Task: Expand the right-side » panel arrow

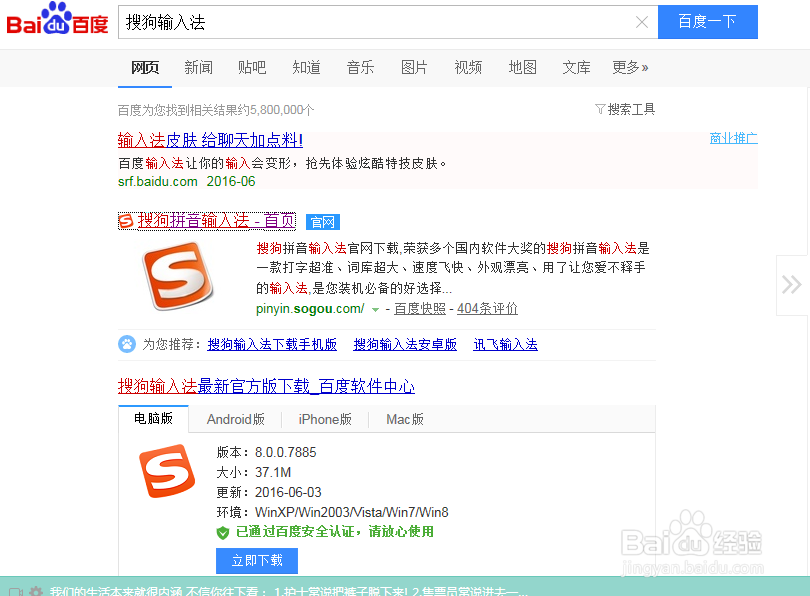Action: (792, 285)
